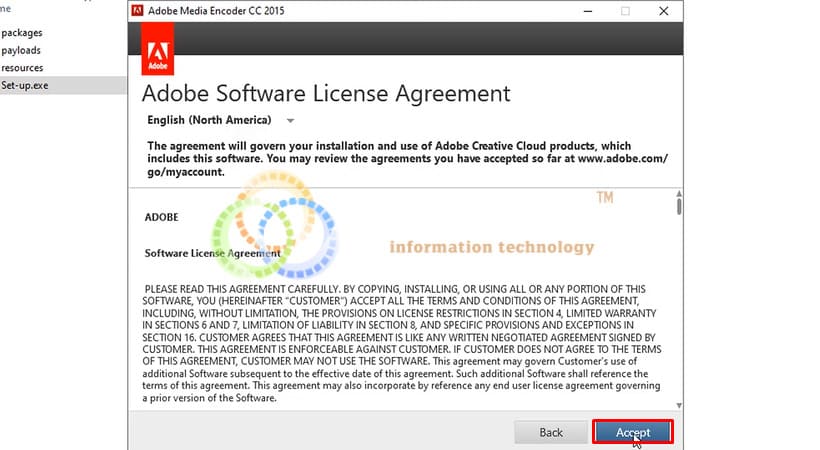Image resolution: width=820 pixels, height=450 pixels.
Task: Go back with the Back button
Action: click(x=551, y=432)
